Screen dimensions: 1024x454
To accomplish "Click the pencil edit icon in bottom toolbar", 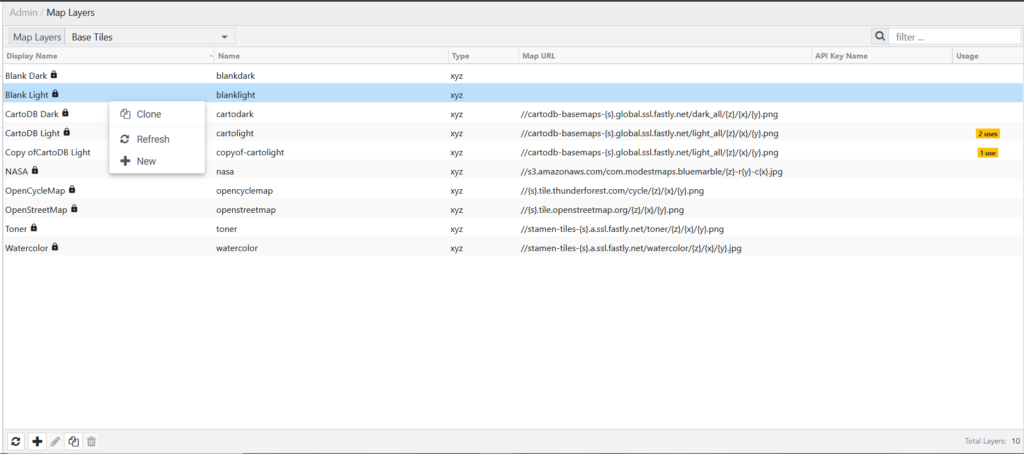I will pos(56,442).
